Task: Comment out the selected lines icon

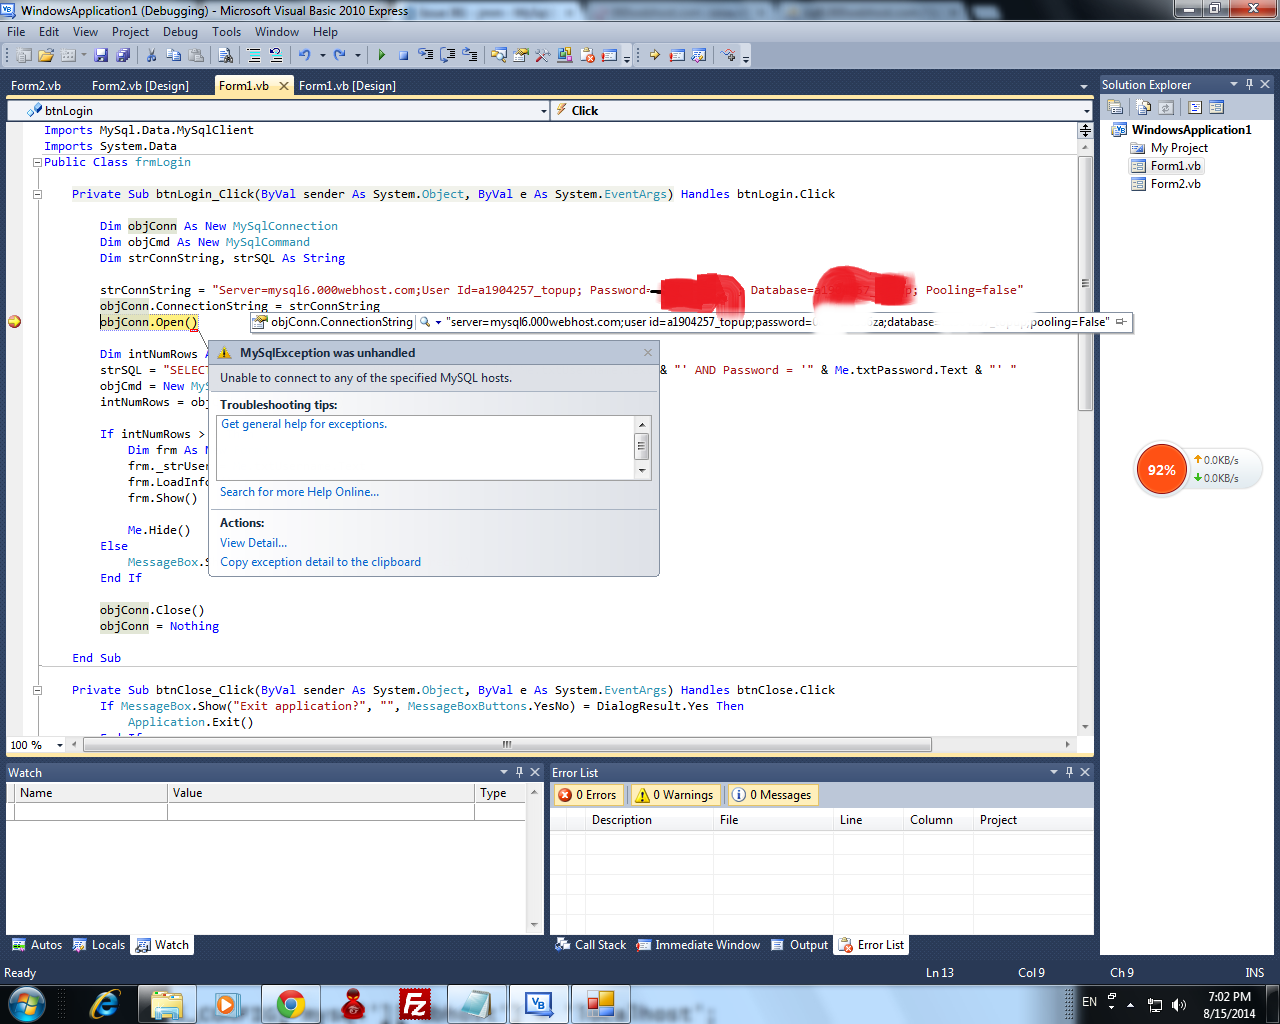Action: click(x=254, y=55)
